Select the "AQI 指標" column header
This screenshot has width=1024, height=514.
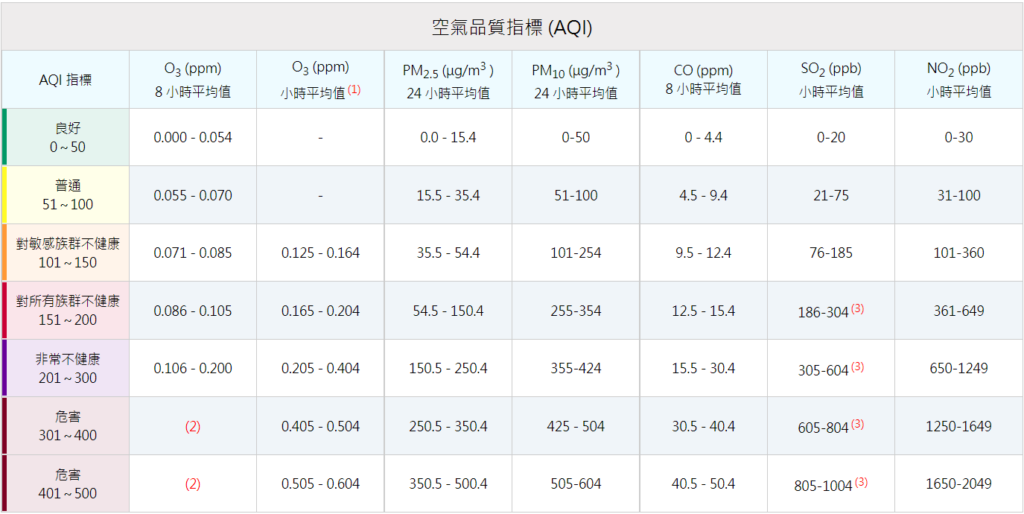65,80
